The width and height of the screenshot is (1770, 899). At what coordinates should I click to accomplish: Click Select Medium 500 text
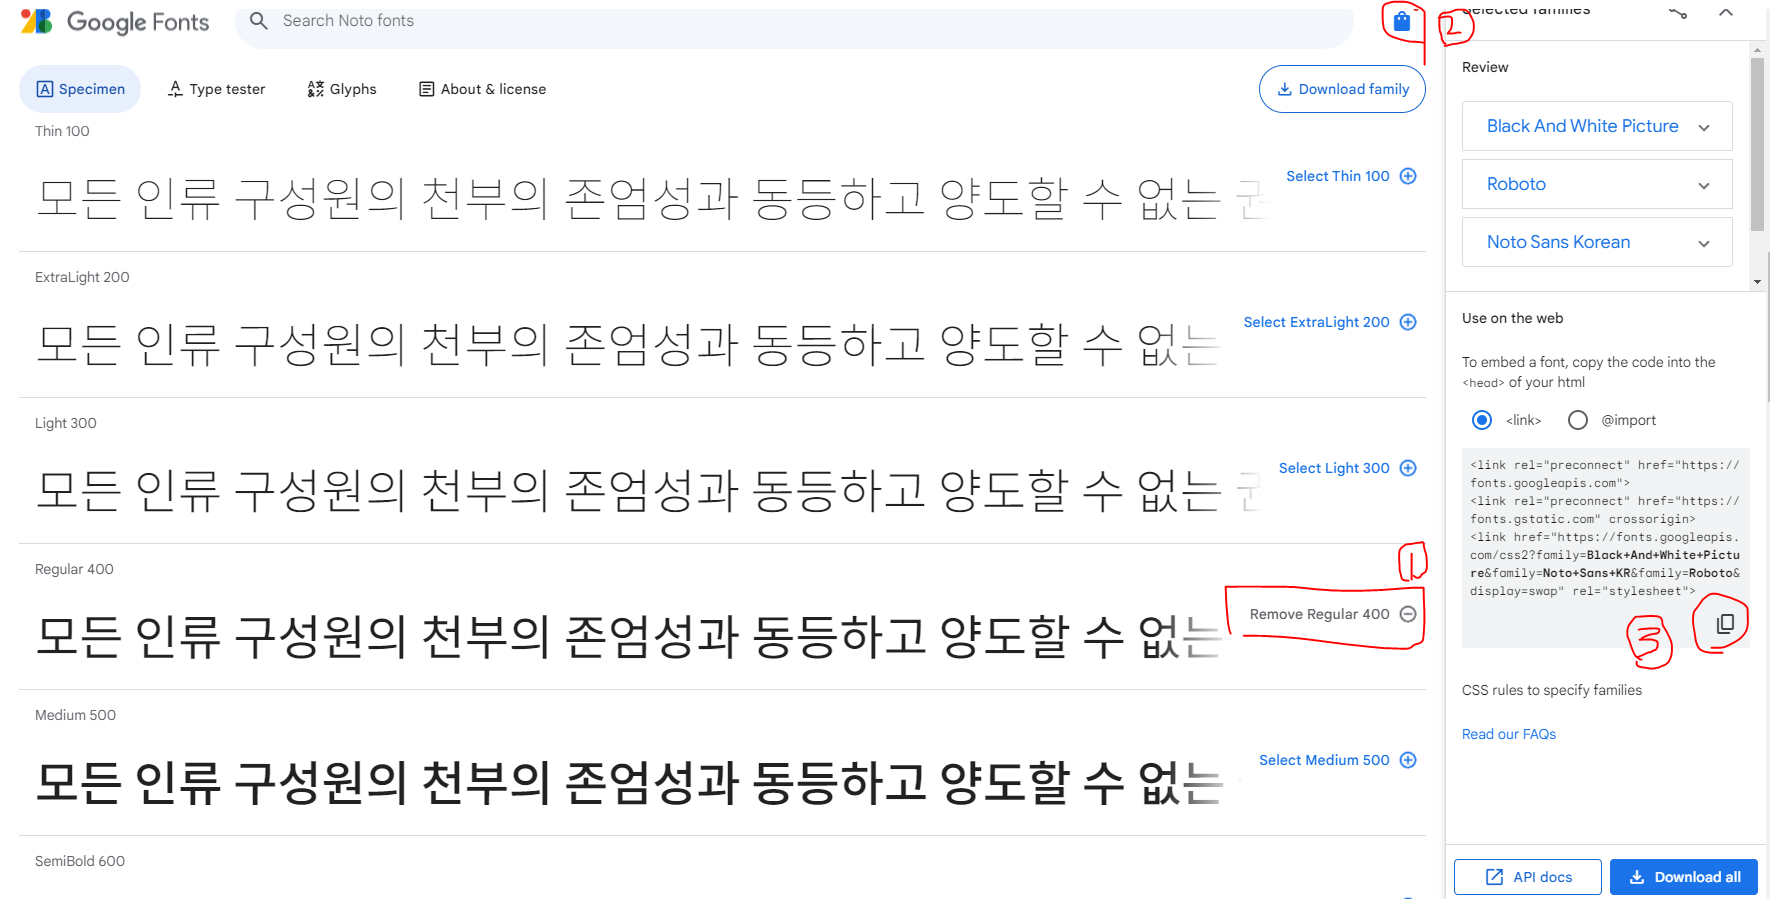click(x=1324, y=760)
